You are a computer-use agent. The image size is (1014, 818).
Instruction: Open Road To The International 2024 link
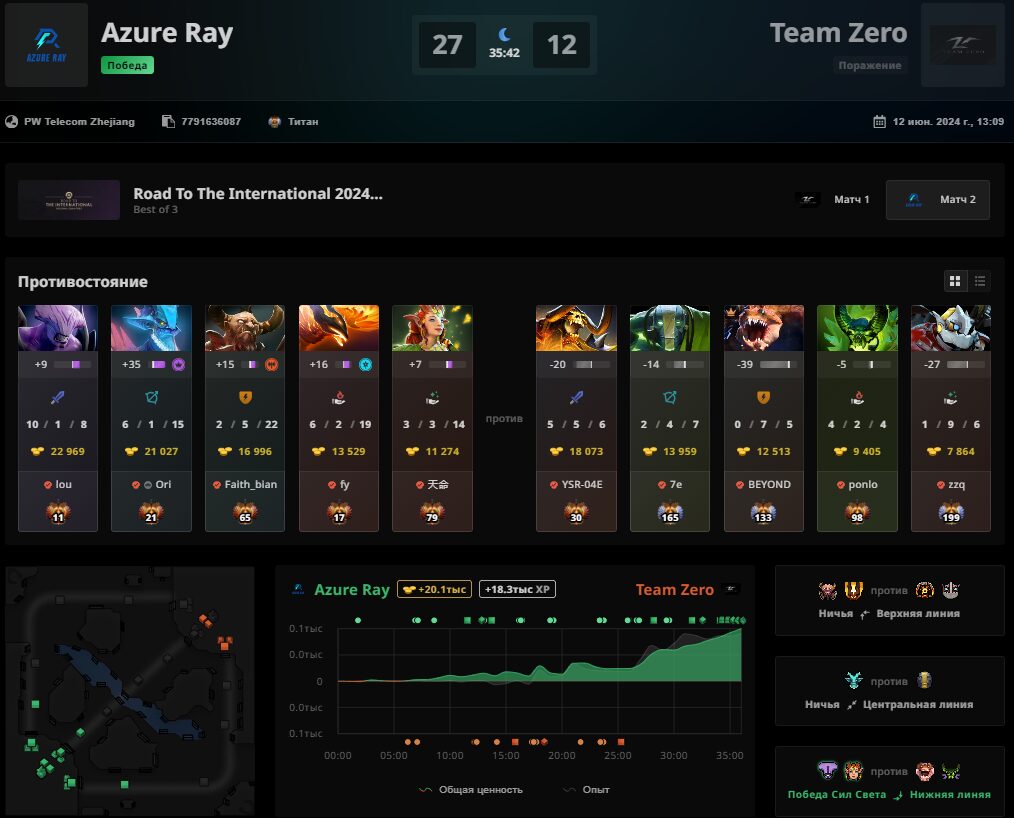click(x=258, y=193)
